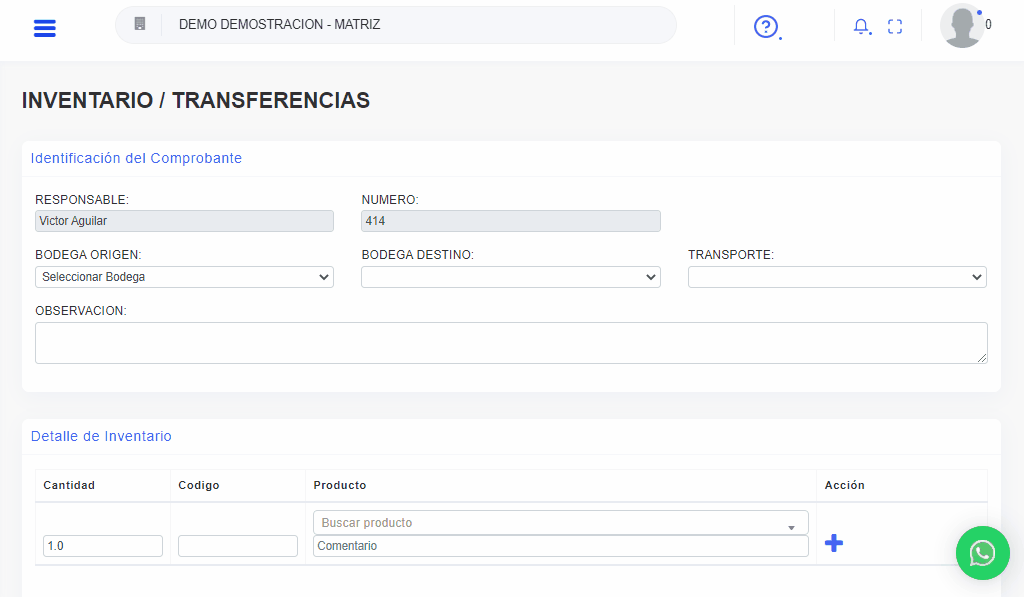
Task: Click the building icon in company bar
Action: click(140, 24)
